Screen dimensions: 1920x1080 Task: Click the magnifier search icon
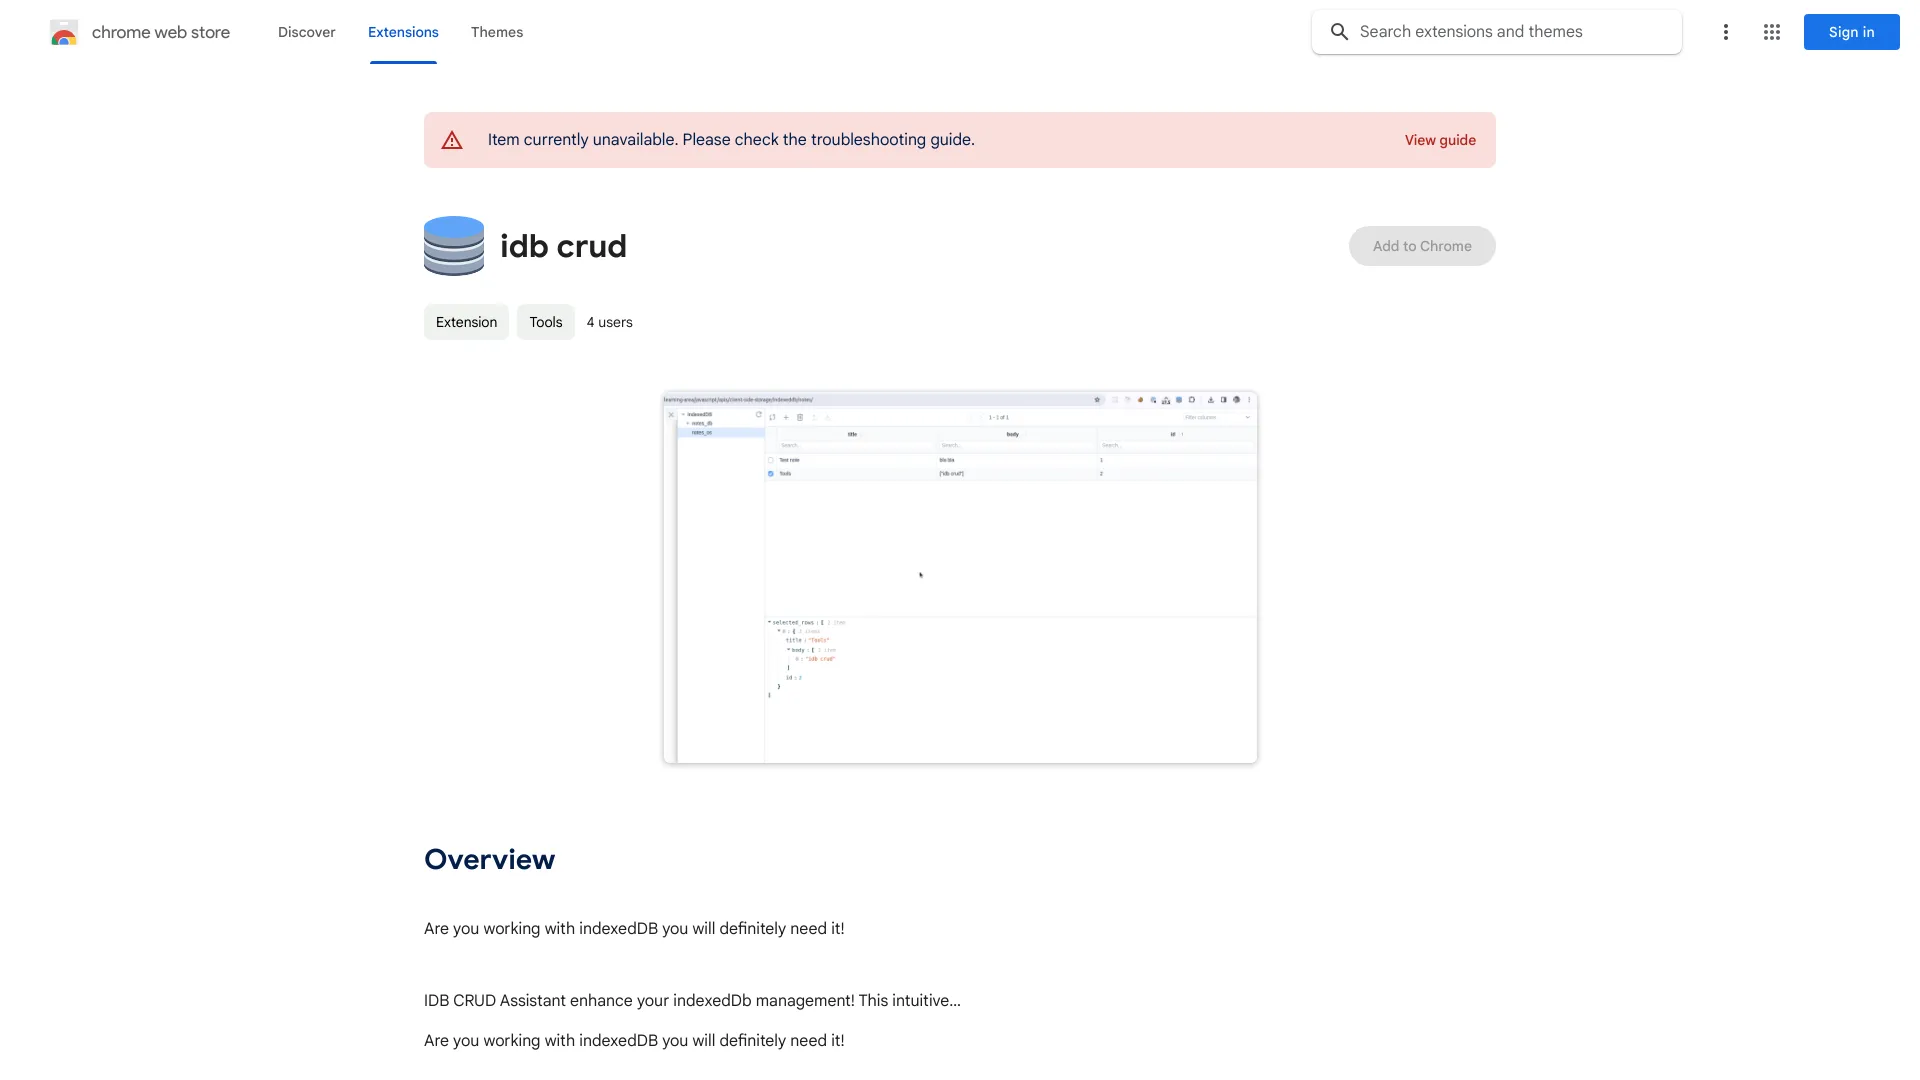pyautogui.click(x=1339, y=32)
